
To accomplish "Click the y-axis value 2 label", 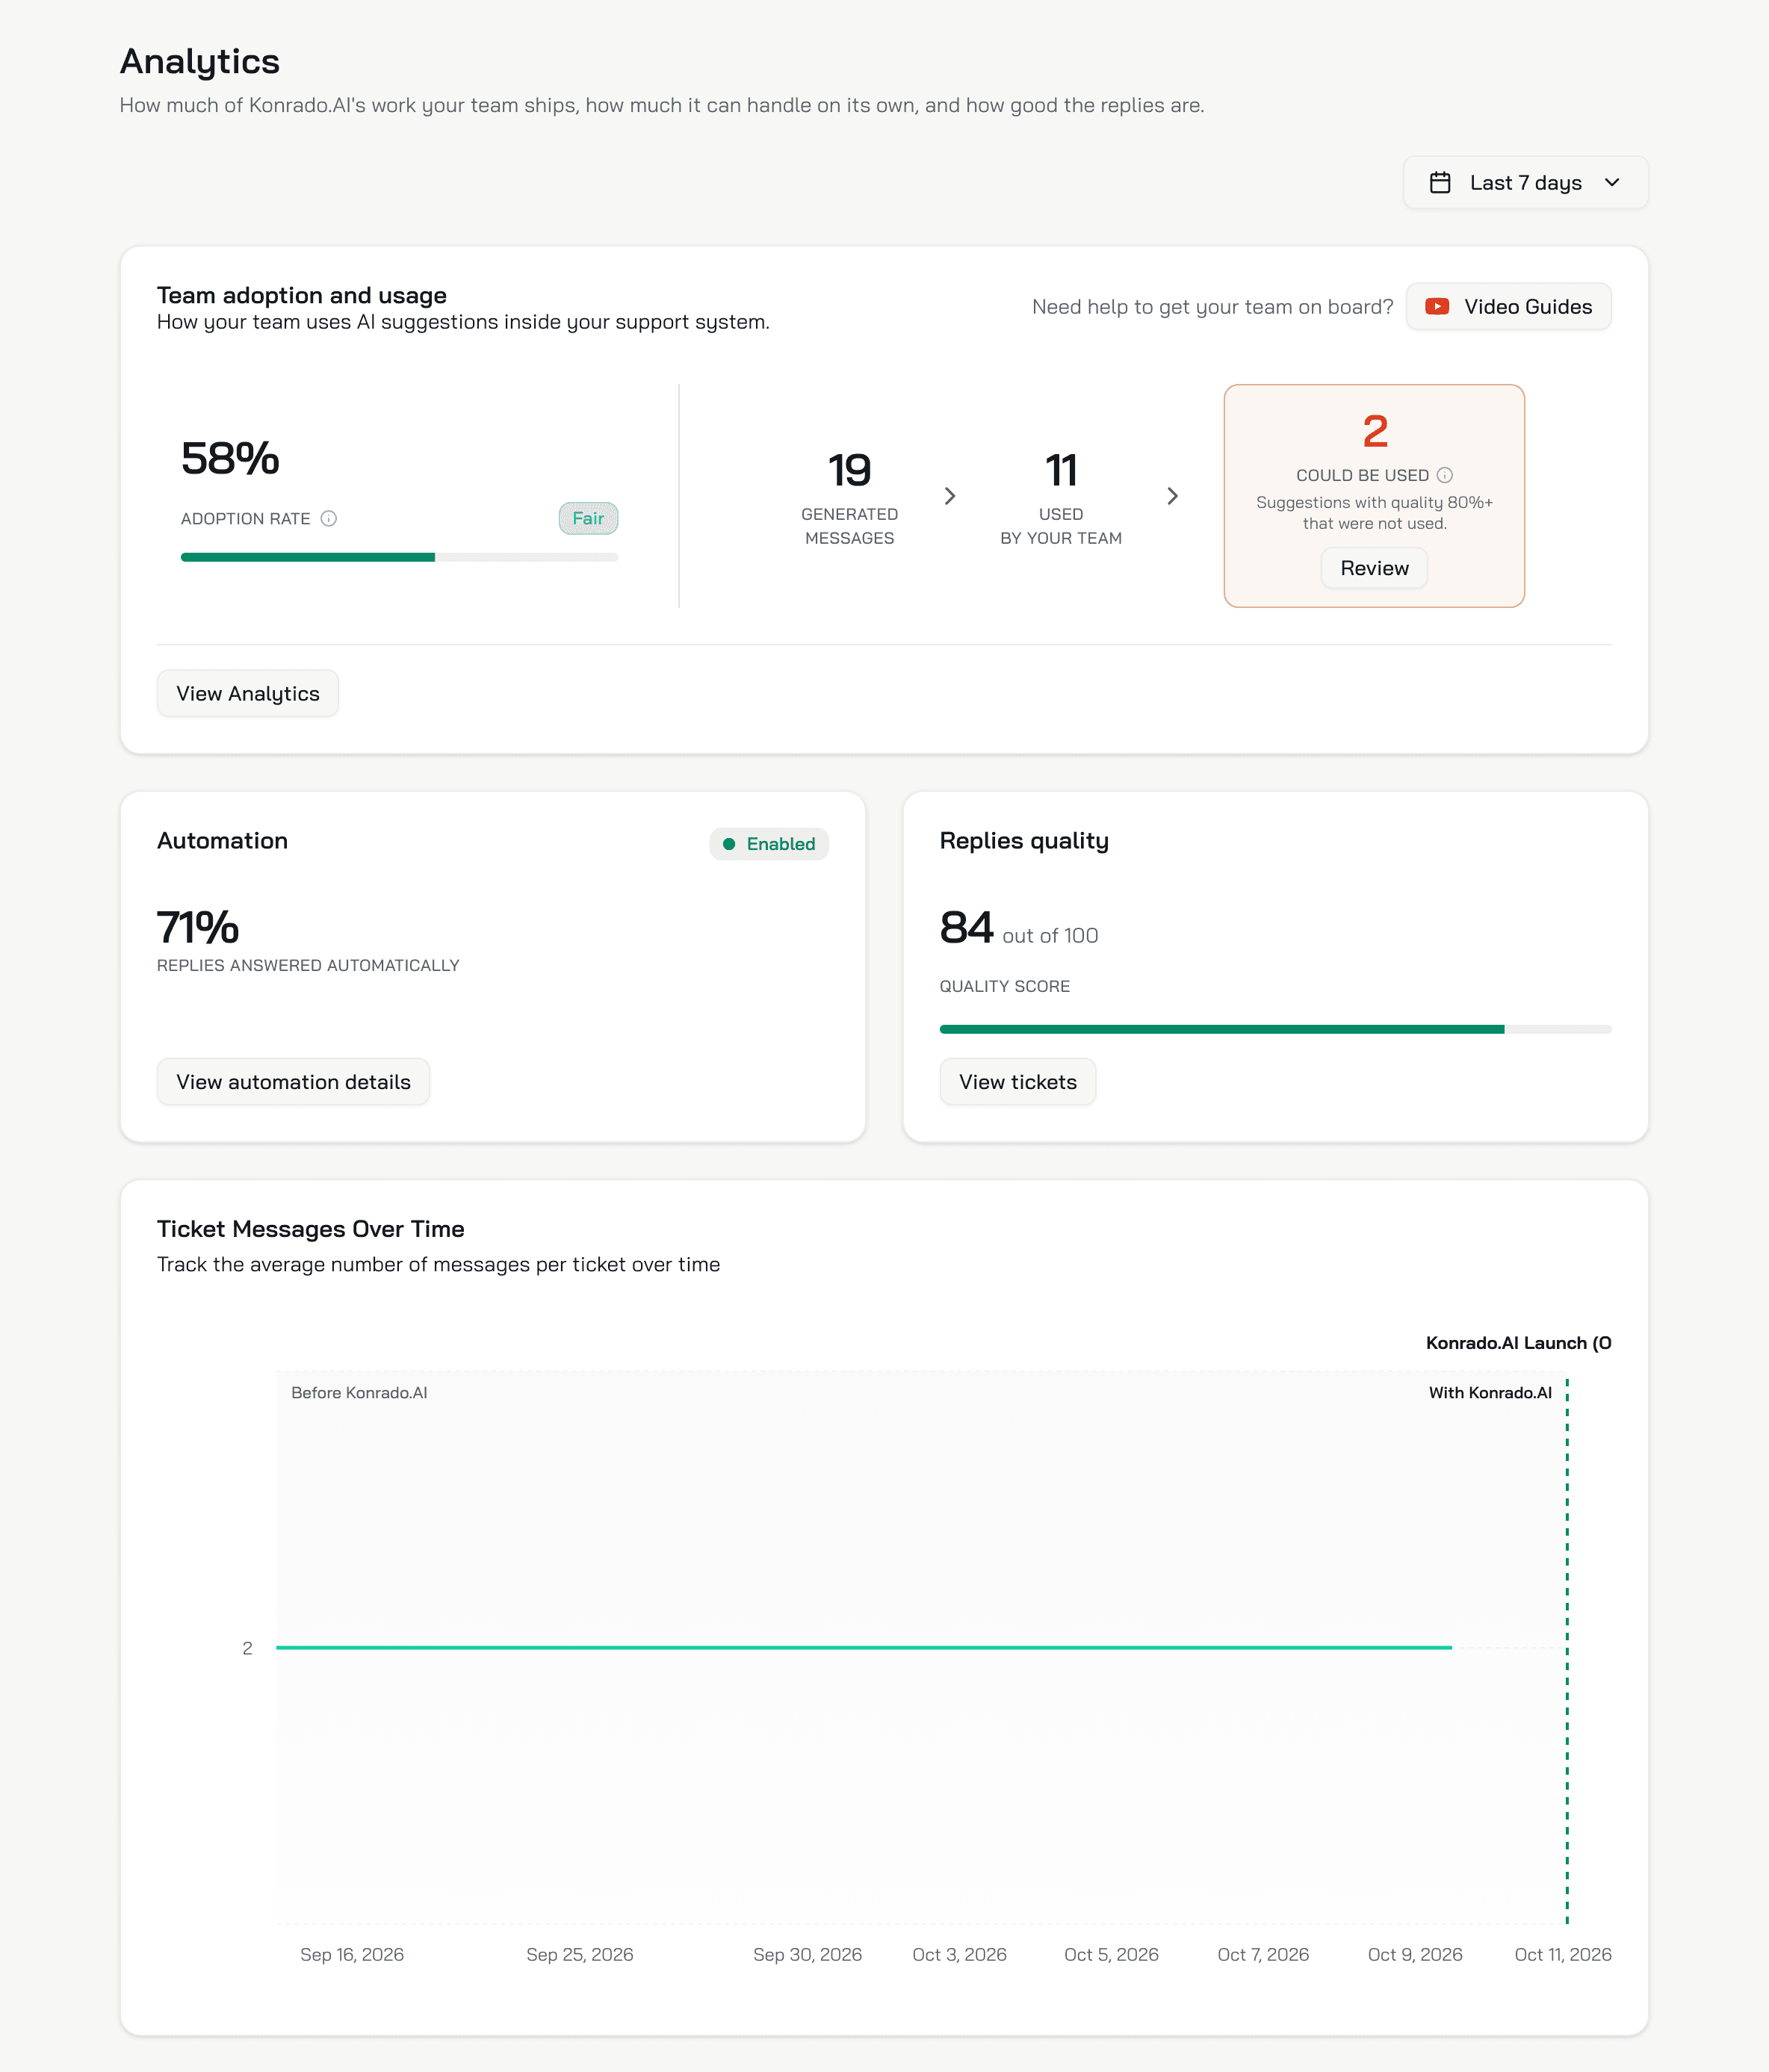I will tap(247, 1648).
